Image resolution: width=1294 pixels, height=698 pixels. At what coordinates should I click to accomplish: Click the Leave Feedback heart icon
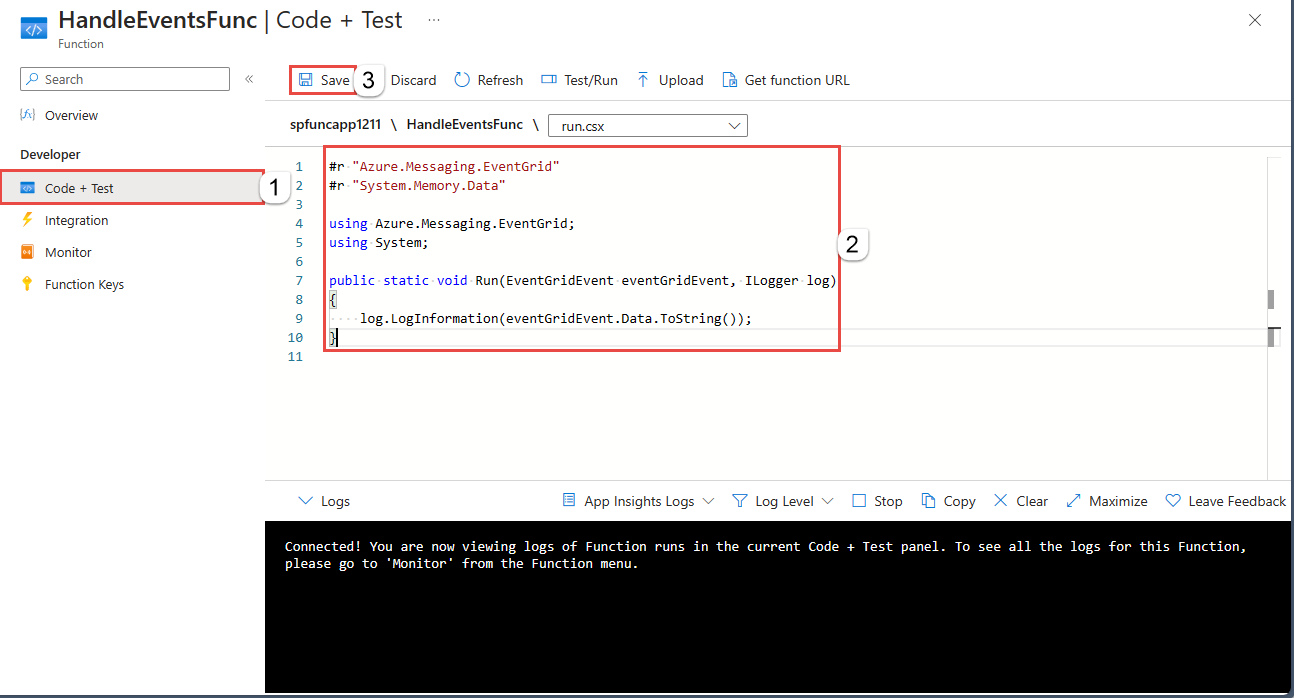click(1173, 501)
